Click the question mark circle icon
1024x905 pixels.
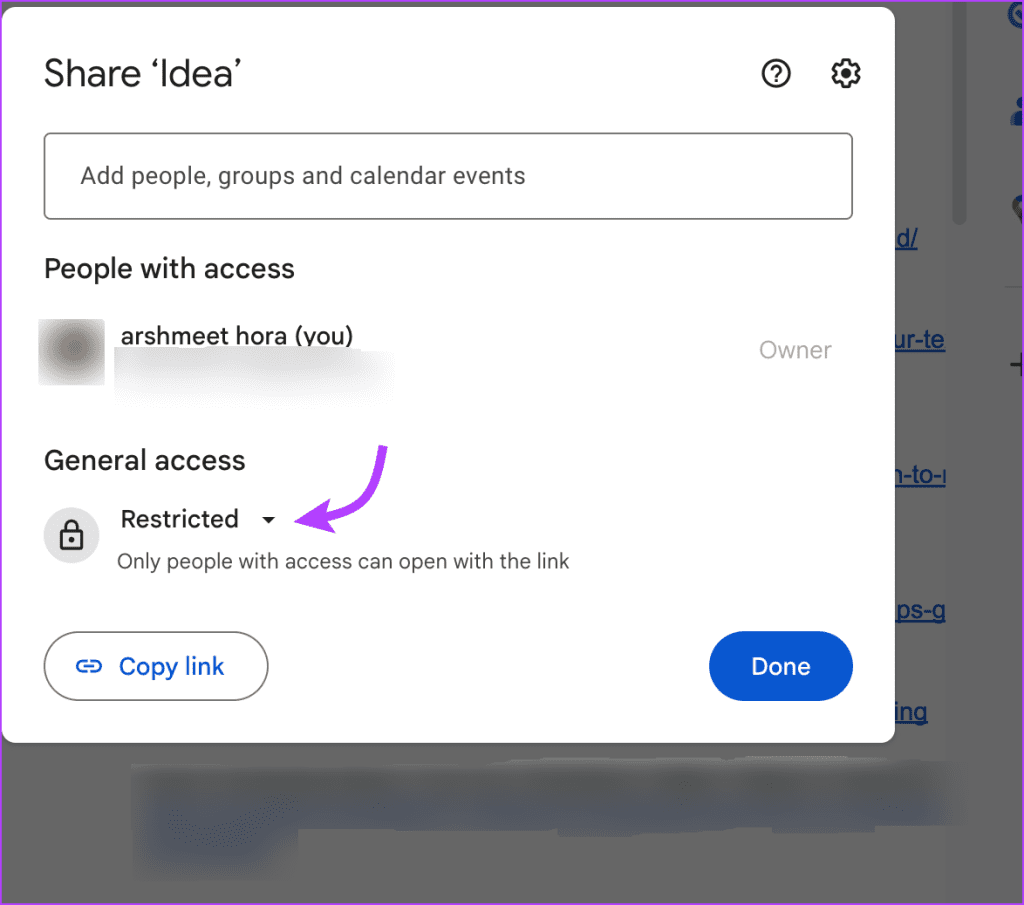pyautogui.click(x=776, y=73)
